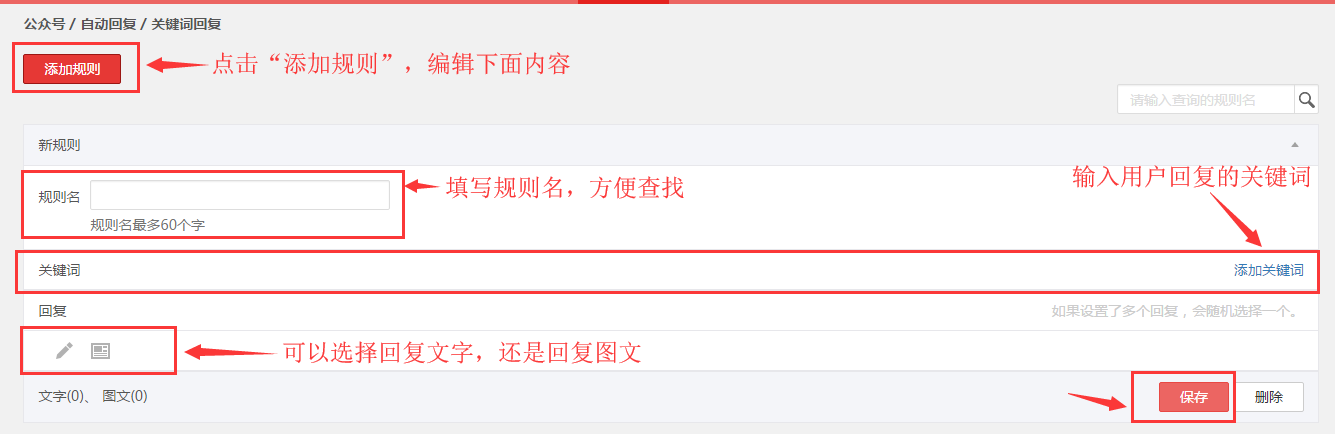The width and height of the screenshot is (1335, 434).
Task: Select the pencil text-reply icon
Action: pyautogui.click(x=64, y=350)
